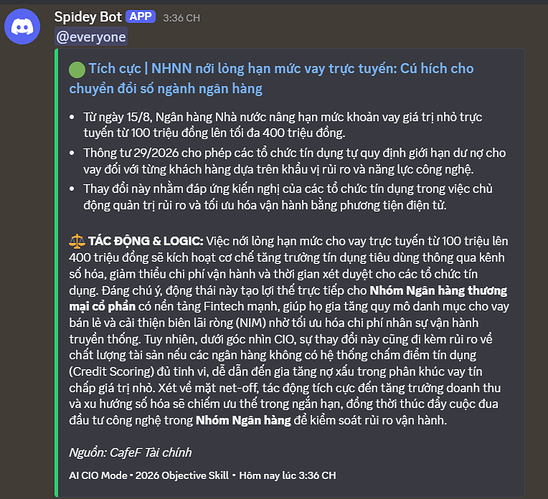Click the APP badge next to Spidey Bot
548x499 pixels.
tap(140, 16)
